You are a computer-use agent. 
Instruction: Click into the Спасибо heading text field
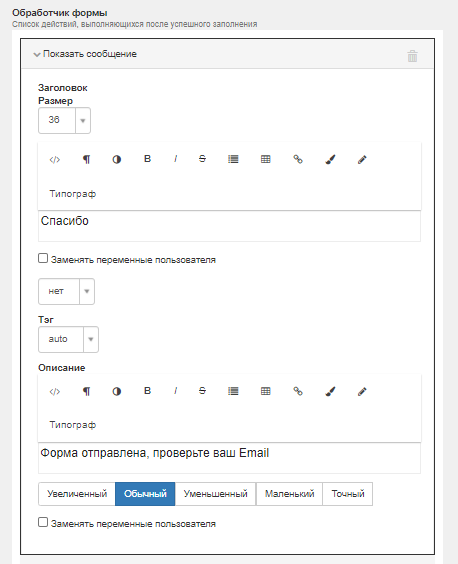229,226
